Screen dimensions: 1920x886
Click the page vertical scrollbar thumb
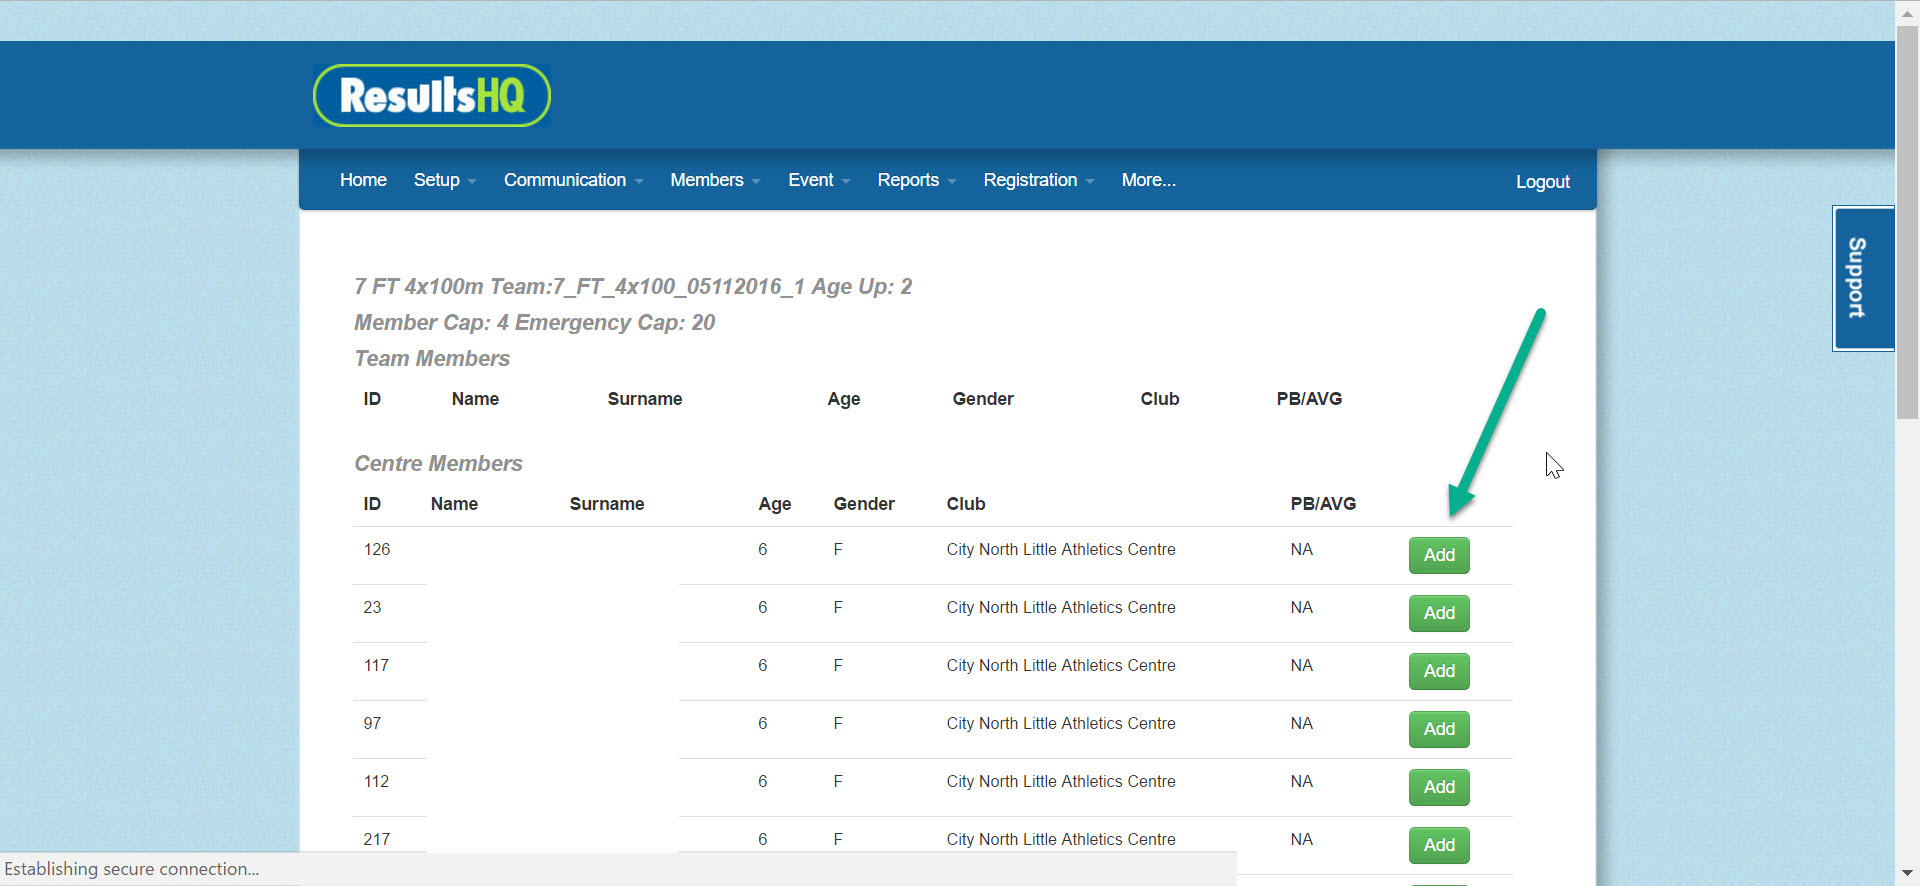[x=1908, y=222]
